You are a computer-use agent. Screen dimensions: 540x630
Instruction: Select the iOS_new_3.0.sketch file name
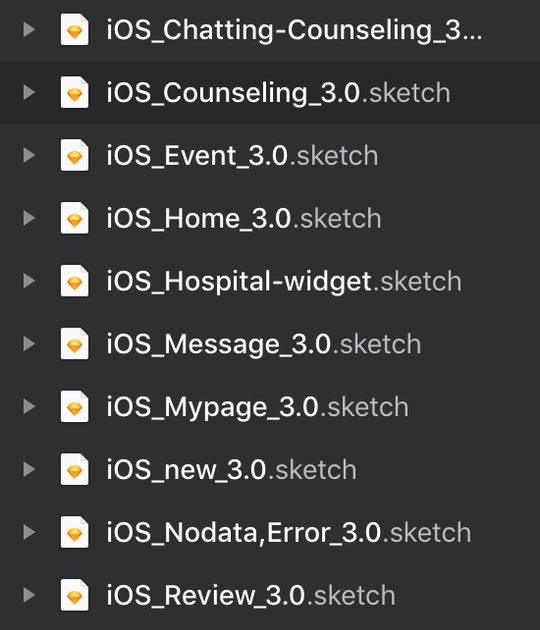(231, 470)
